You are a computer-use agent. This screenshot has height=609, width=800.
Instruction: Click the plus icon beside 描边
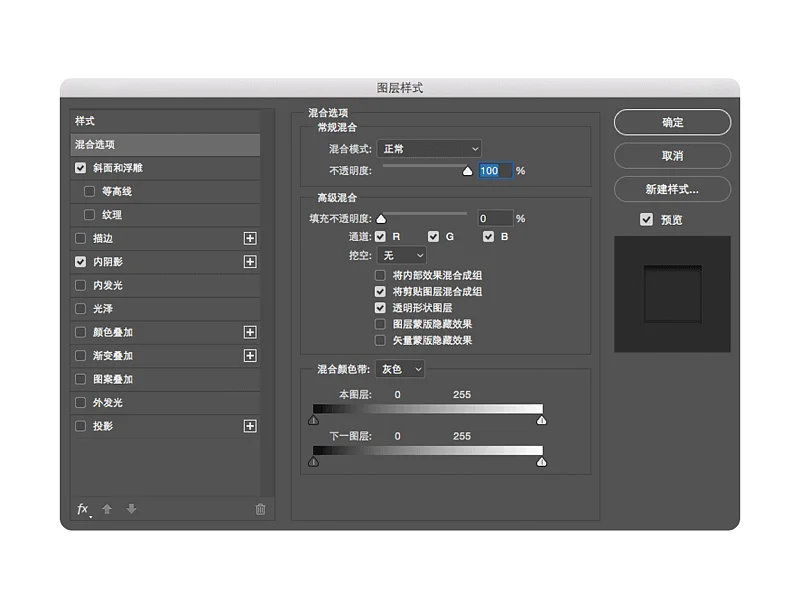coord(250,238)
